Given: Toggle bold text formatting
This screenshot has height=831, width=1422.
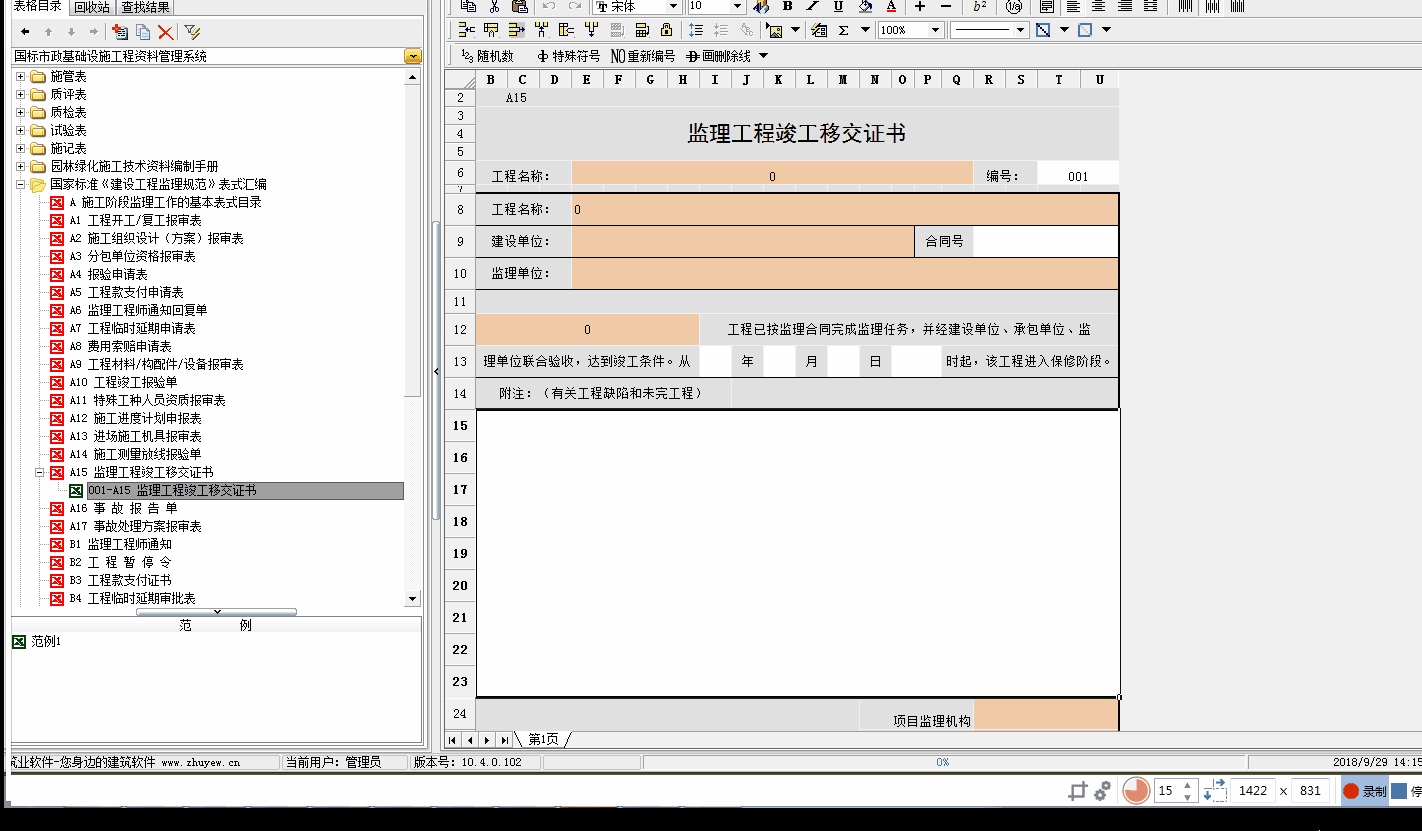Looking at the screenshot, I should (787, 6).
